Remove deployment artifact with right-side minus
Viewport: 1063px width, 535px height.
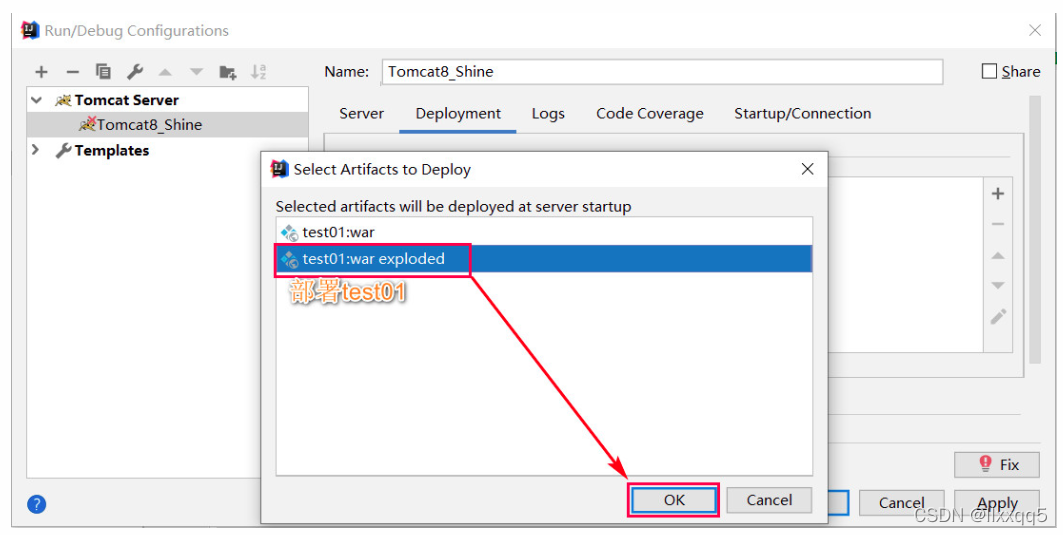coord(998,224)
